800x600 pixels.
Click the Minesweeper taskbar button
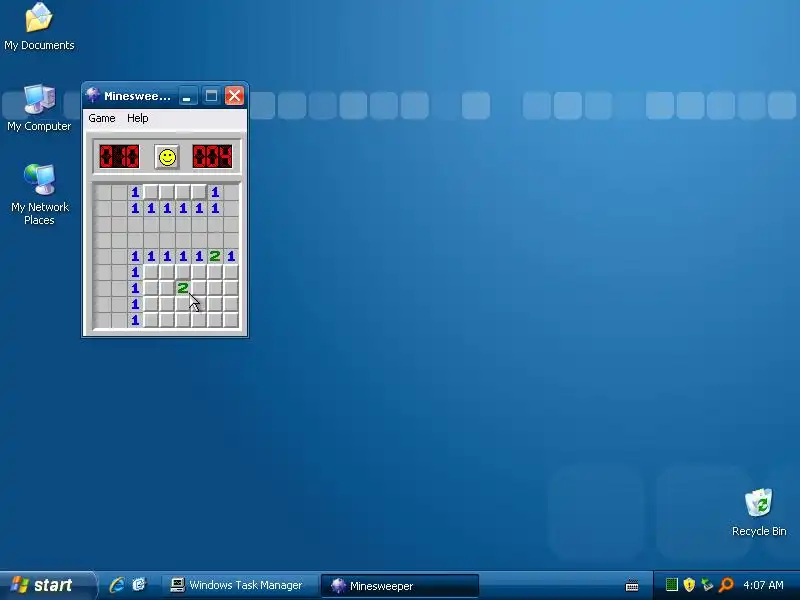coord(399,586)
